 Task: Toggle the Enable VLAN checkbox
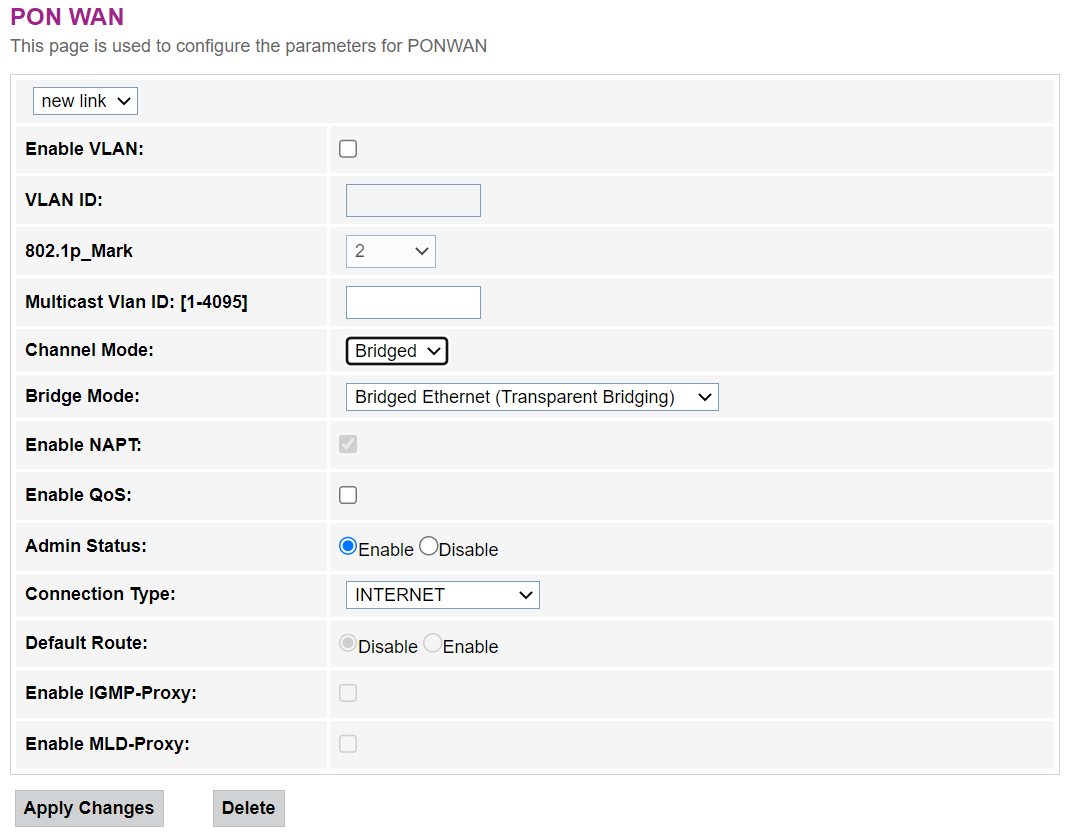tap(348, 149)
